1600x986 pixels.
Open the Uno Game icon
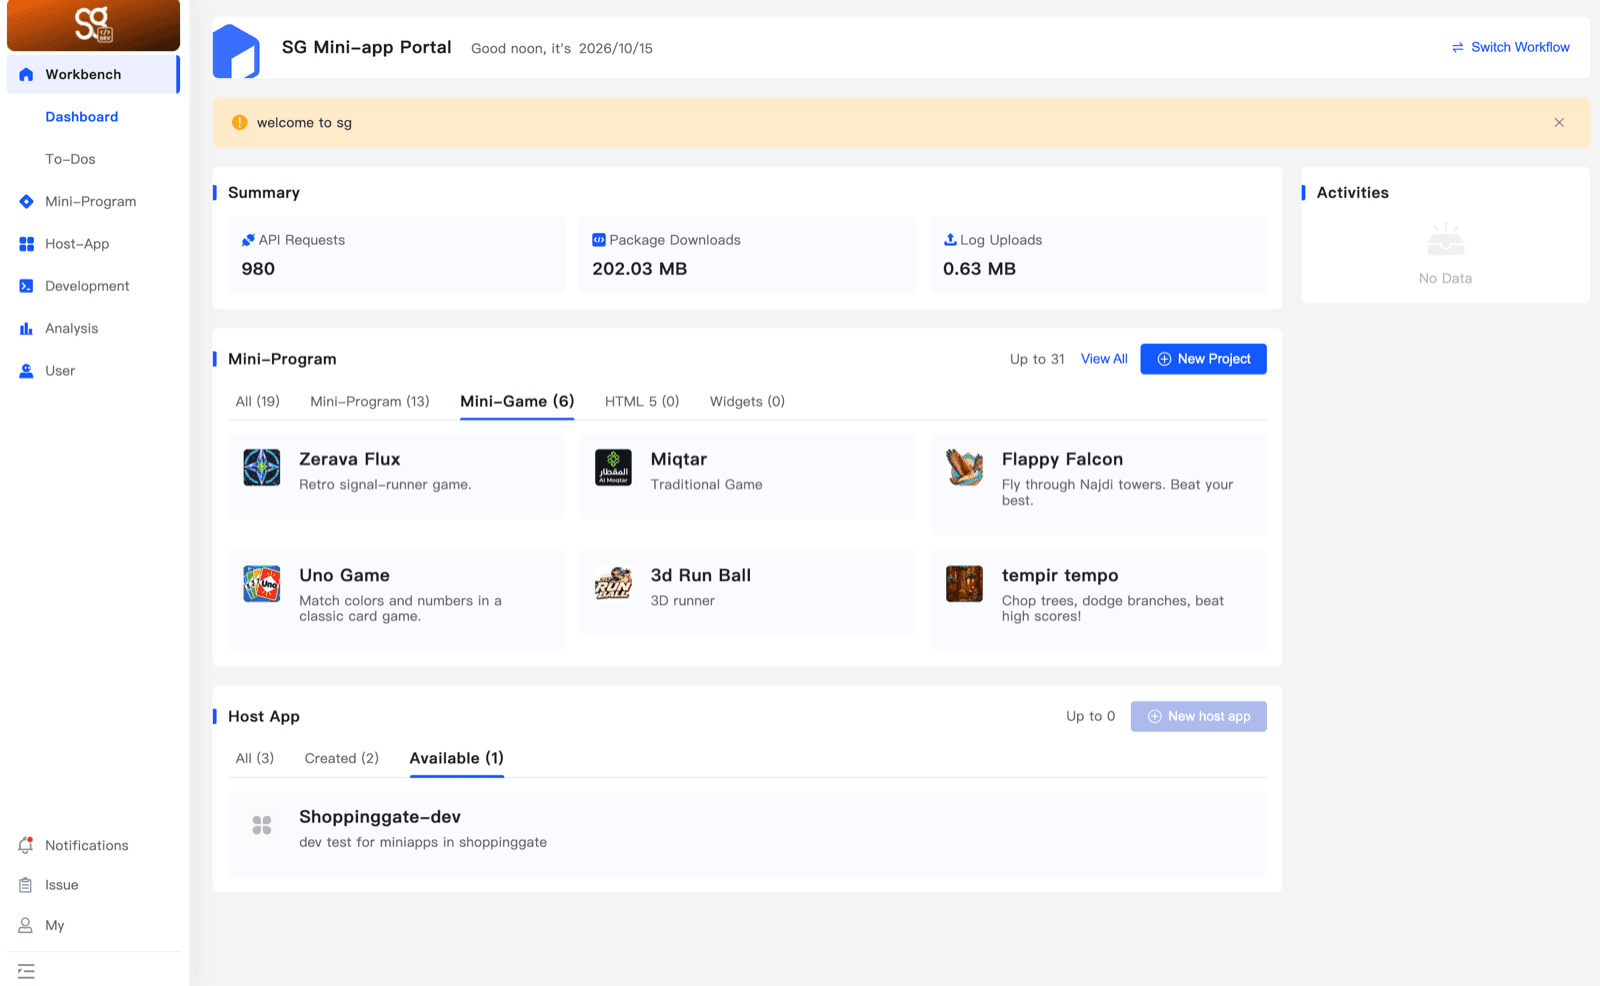(262, 583)
